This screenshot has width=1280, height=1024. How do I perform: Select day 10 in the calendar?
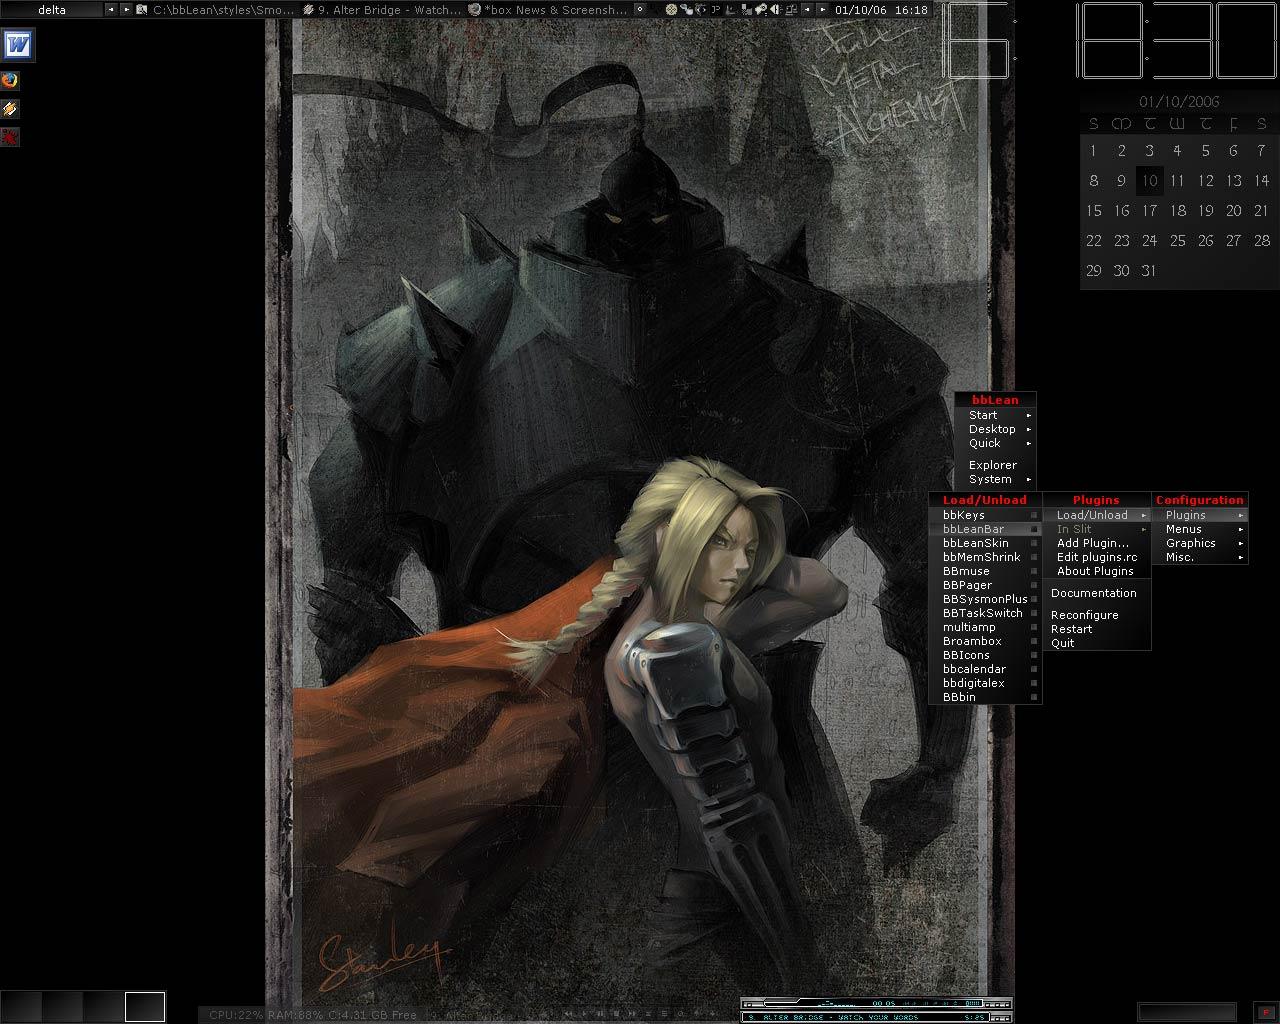pyautogui.click(x=1150, y=181)
